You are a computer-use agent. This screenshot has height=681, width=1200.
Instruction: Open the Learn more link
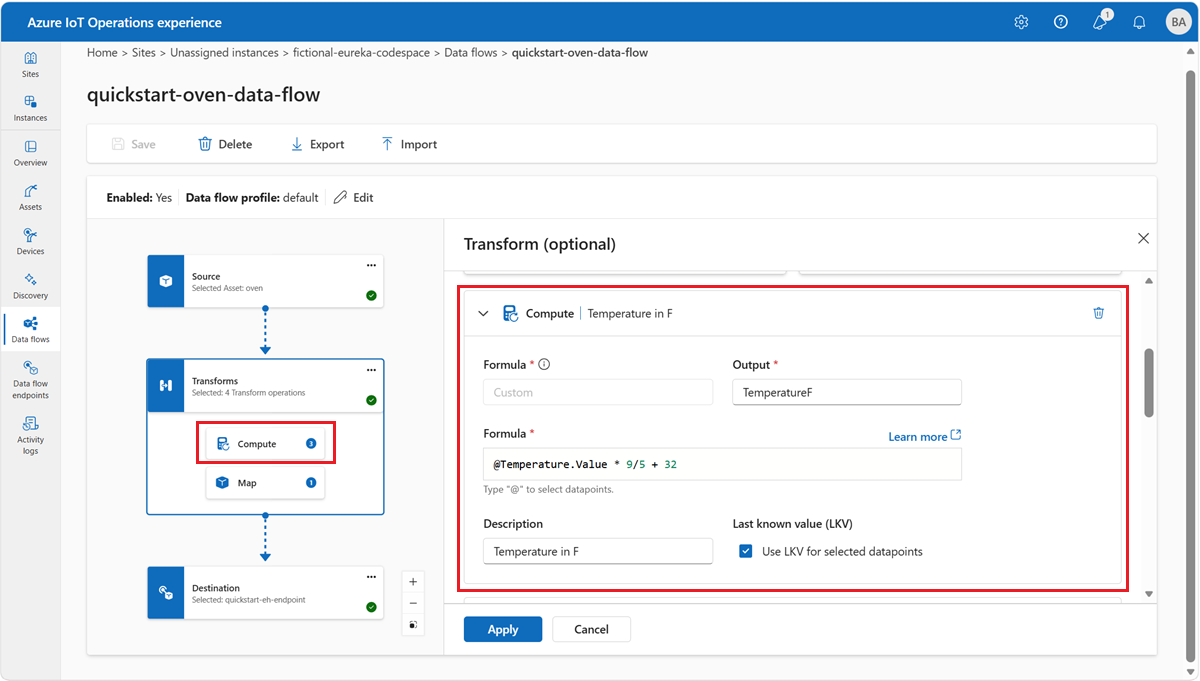pyautogui.click(x=925, y=437)
